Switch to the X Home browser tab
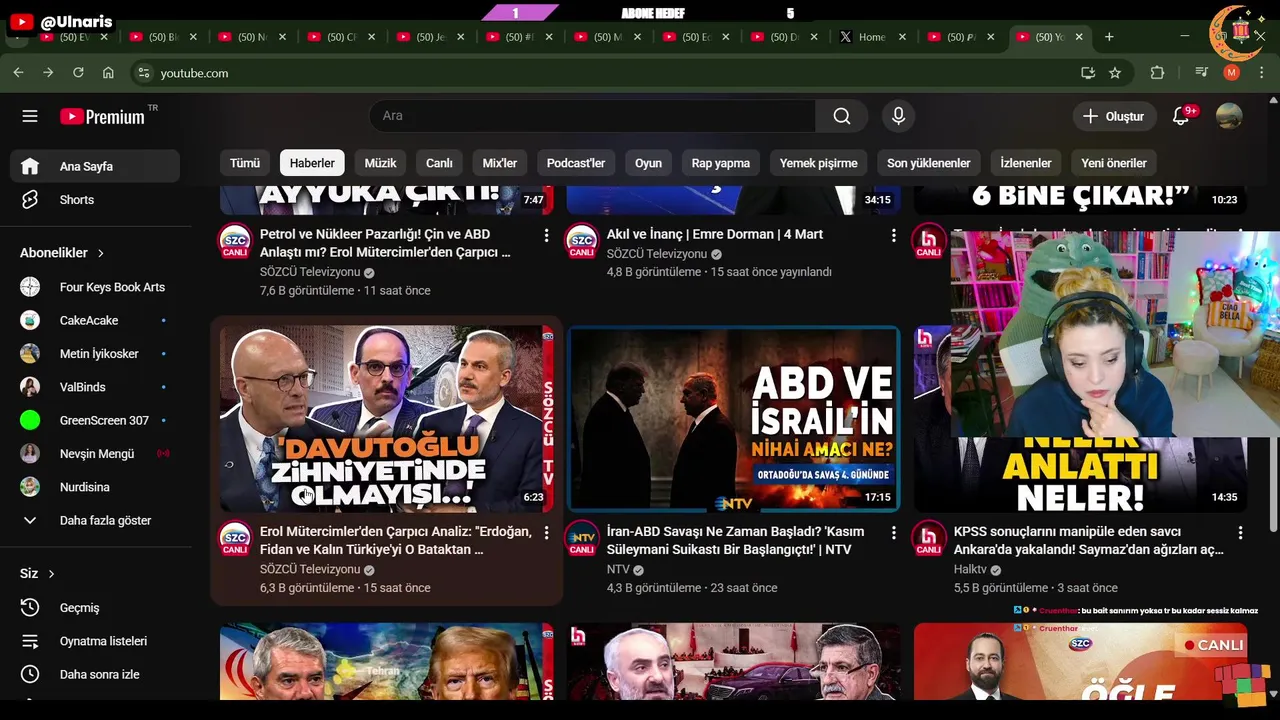Image resolution: width=1280 pixels, height=720 pixels. click(872, 37)
